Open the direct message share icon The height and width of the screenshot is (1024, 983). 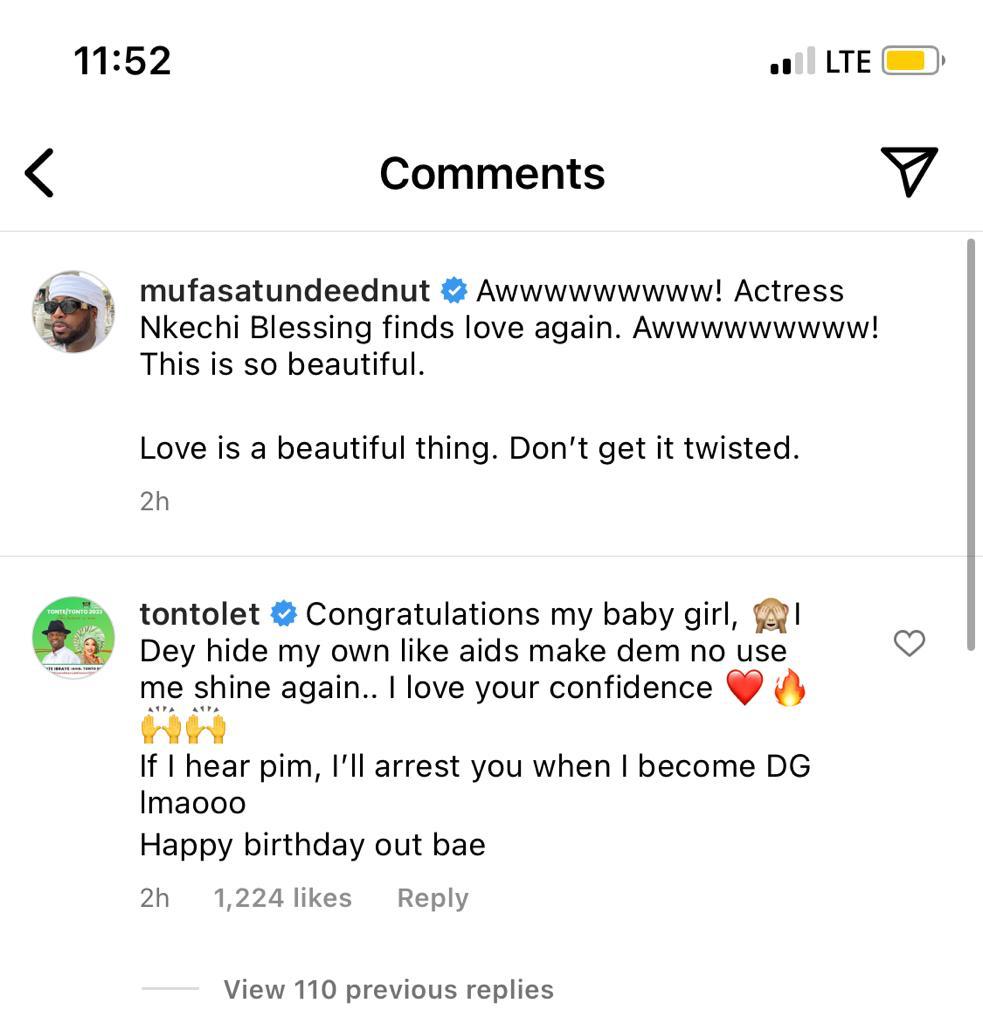[908, 171]
